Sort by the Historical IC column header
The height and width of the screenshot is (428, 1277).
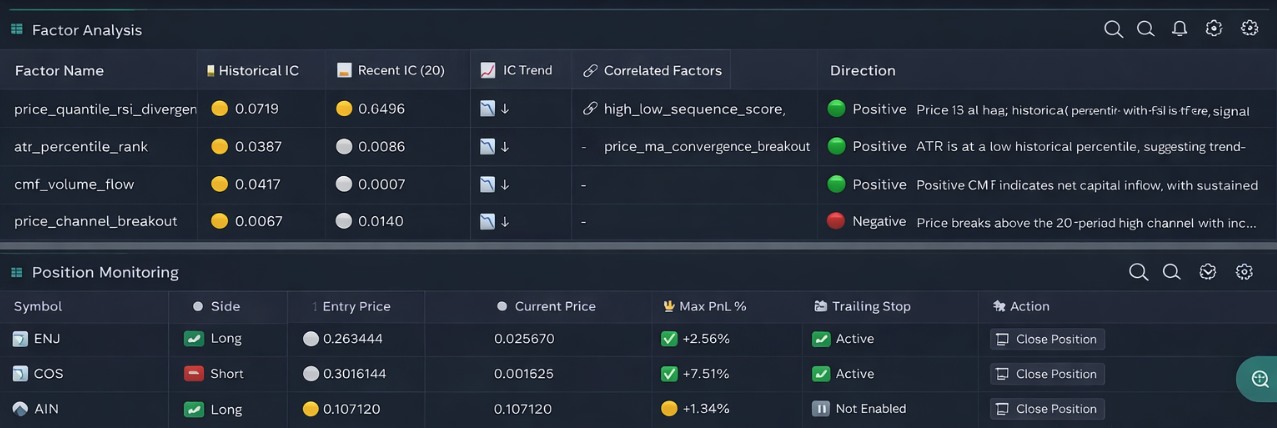258,71
